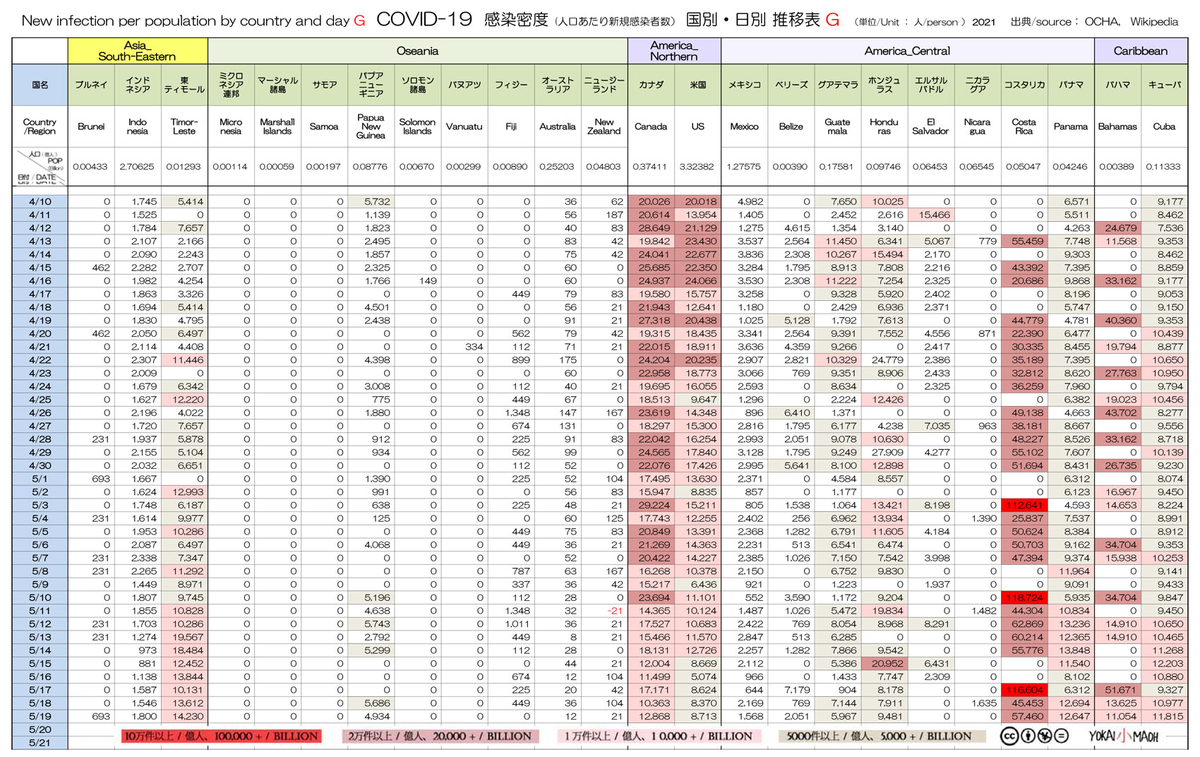
Task: Click the Mexico column header
Action: tap(745, 127)
